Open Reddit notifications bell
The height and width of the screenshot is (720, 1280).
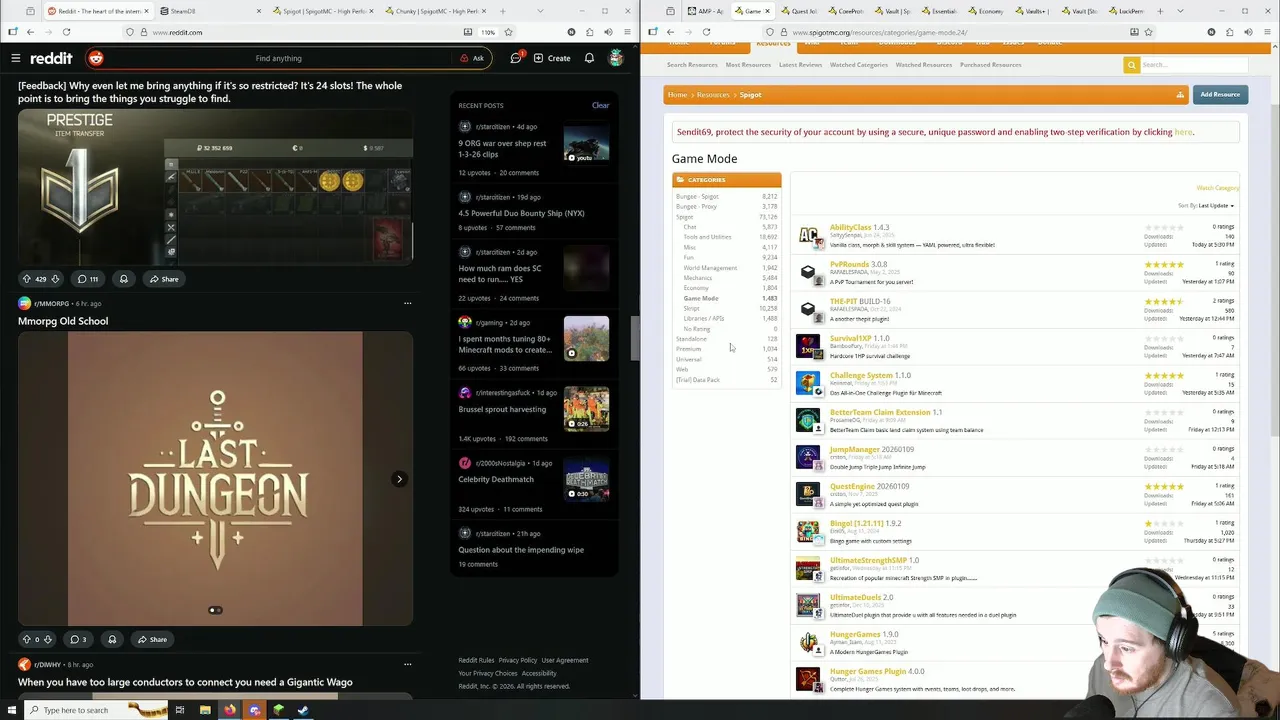589,58
